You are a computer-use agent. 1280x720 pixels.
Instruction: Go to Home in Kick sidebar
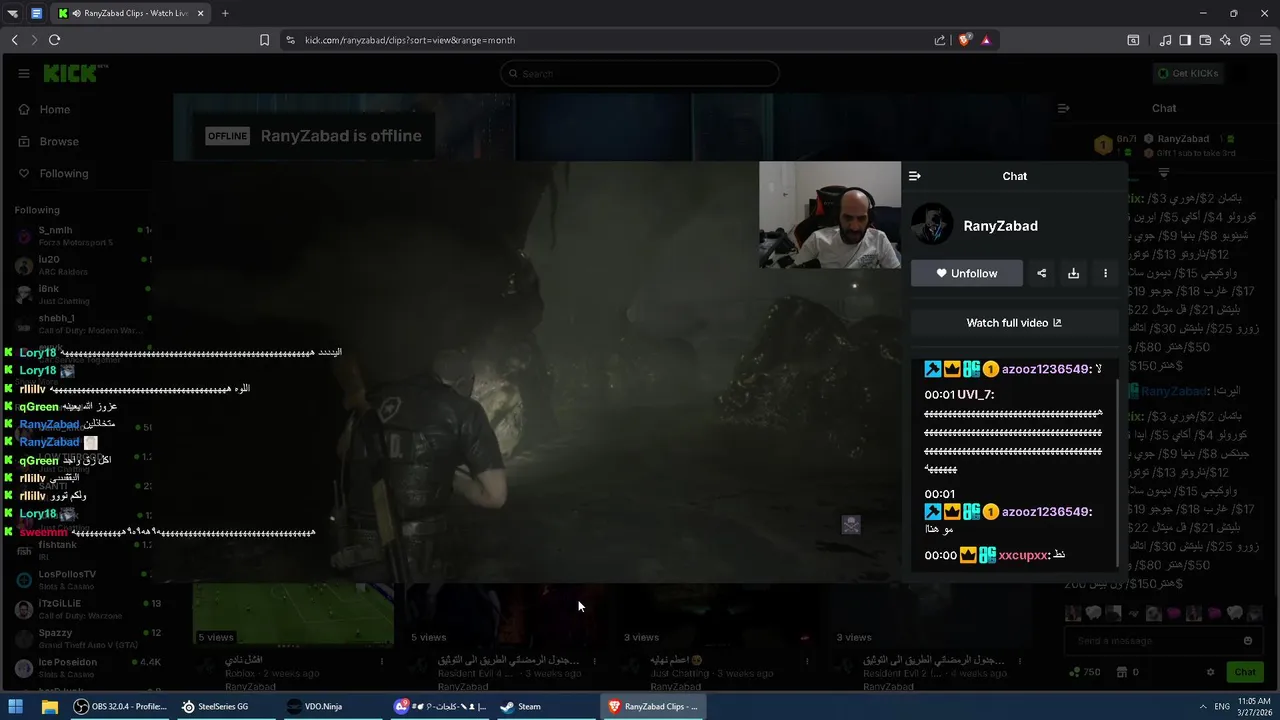click(x=55, y=109)
